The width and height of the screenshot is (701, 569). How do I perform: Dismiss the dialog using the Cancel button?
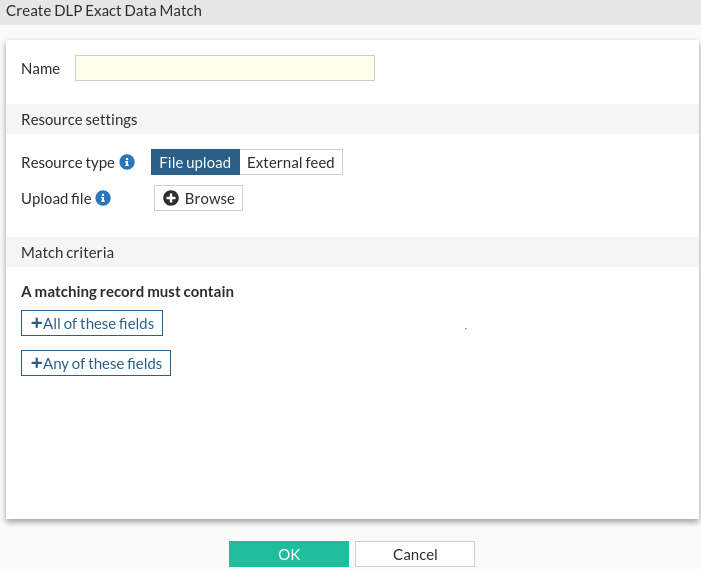[x=414, y=554]
